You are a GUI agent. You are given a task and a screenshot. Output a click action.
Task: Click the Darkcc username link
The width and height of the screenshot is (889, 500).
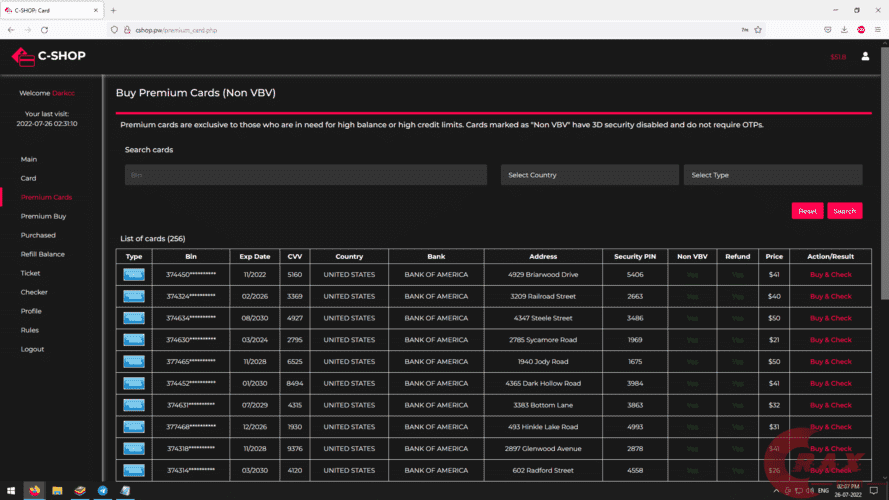click(64, 93)
